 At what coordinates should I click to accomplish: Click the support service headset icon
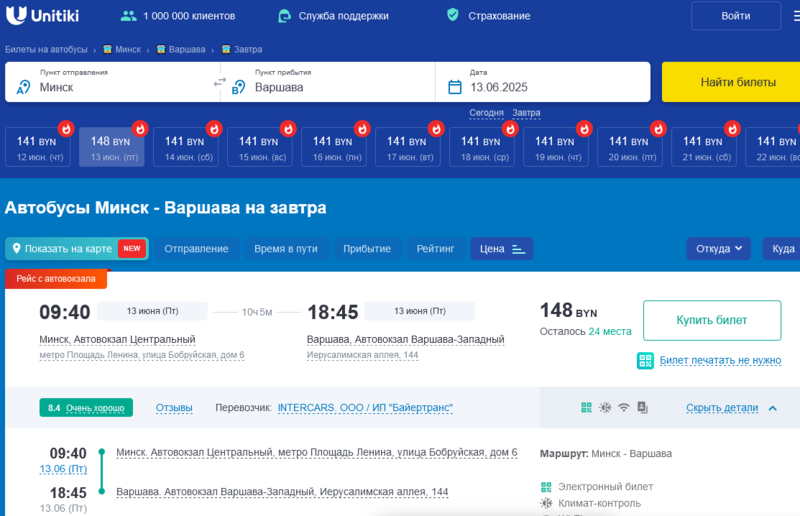[x=285, y=16]
